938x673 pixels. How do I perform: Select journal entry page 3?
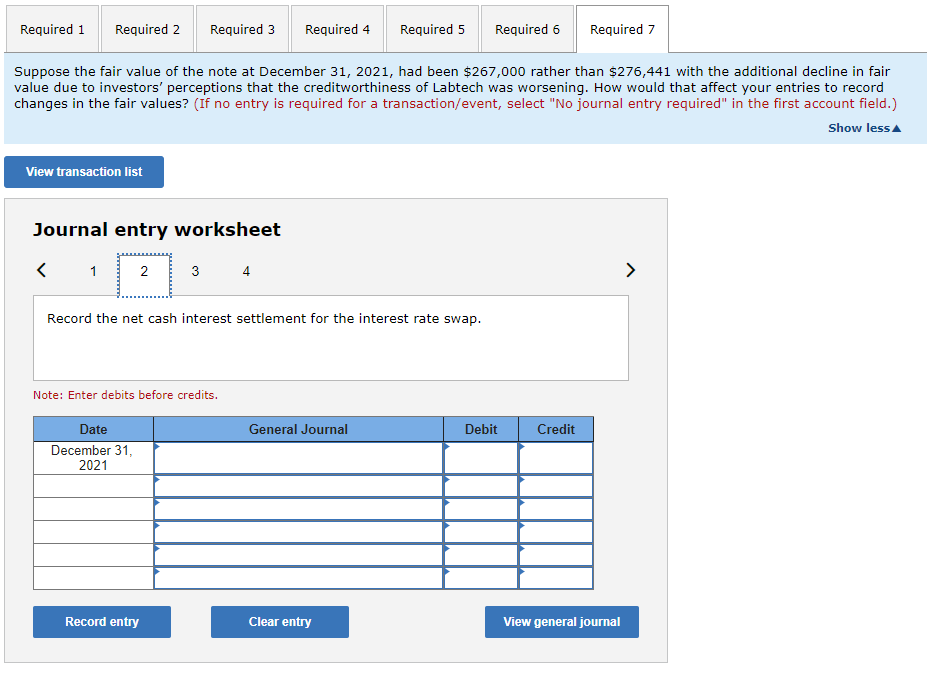coord(195,271)
